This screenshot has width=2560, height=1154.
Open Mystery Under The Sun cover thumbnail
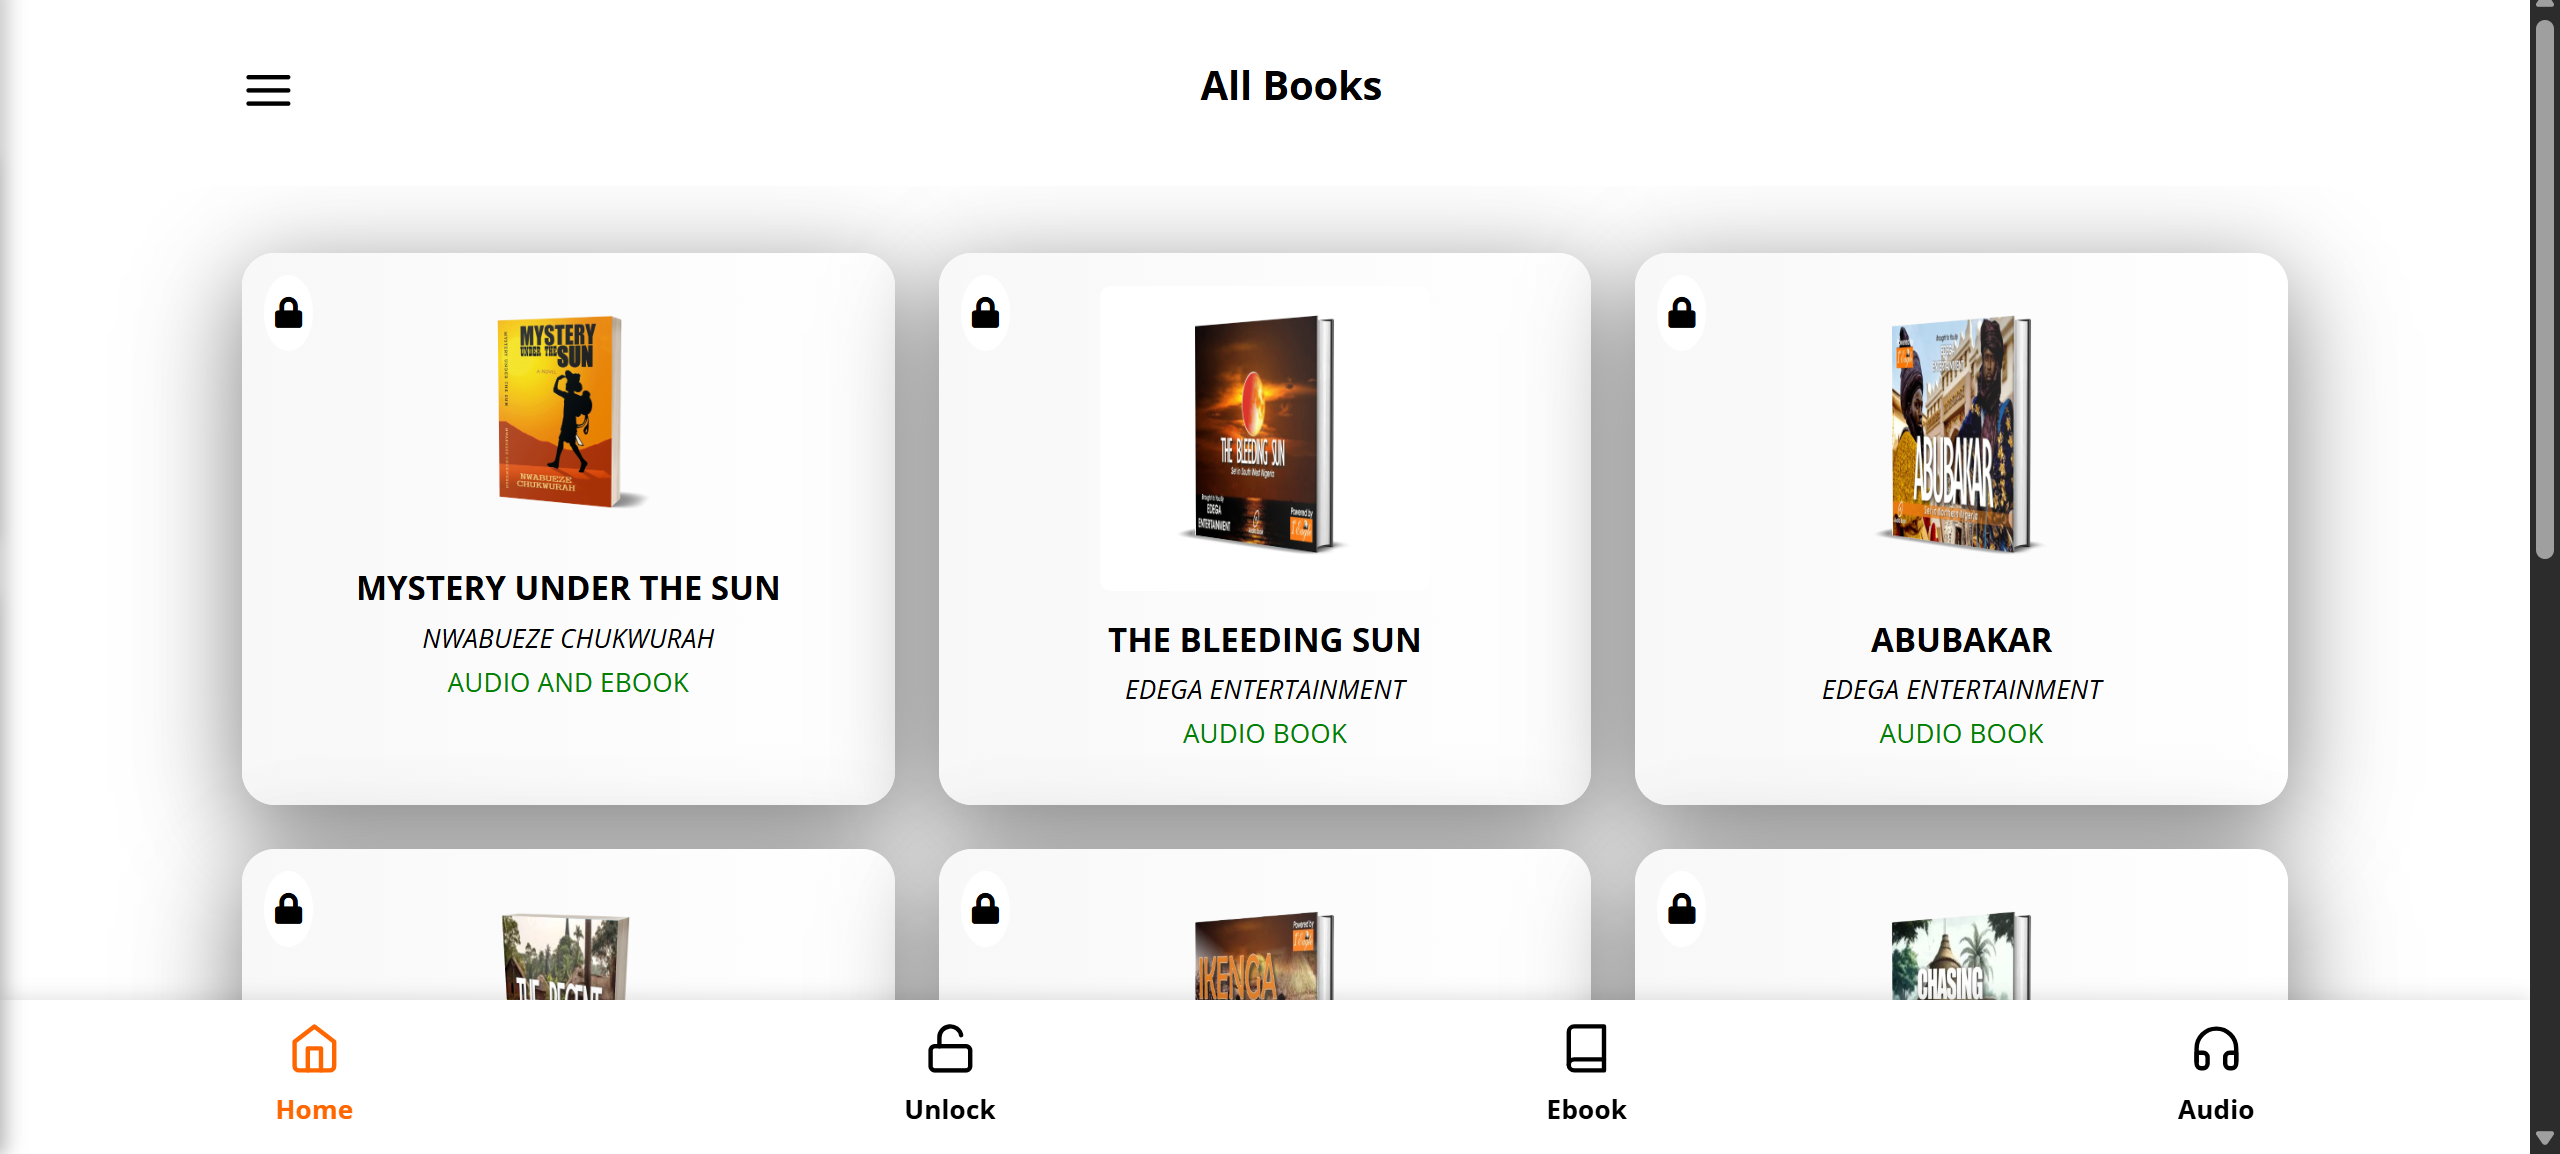tap(567, 411)
